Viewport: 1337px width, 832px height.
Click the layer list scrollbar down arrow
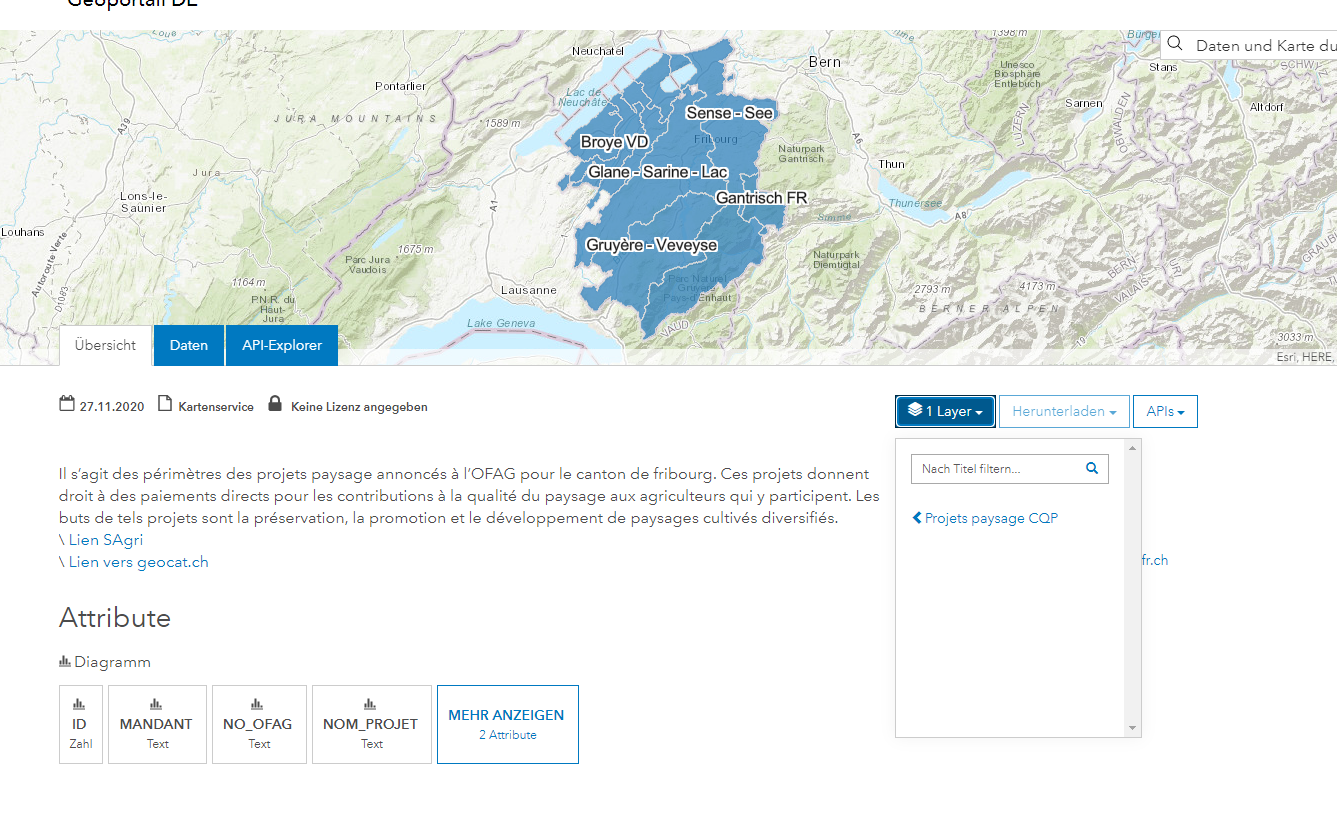1133,728
